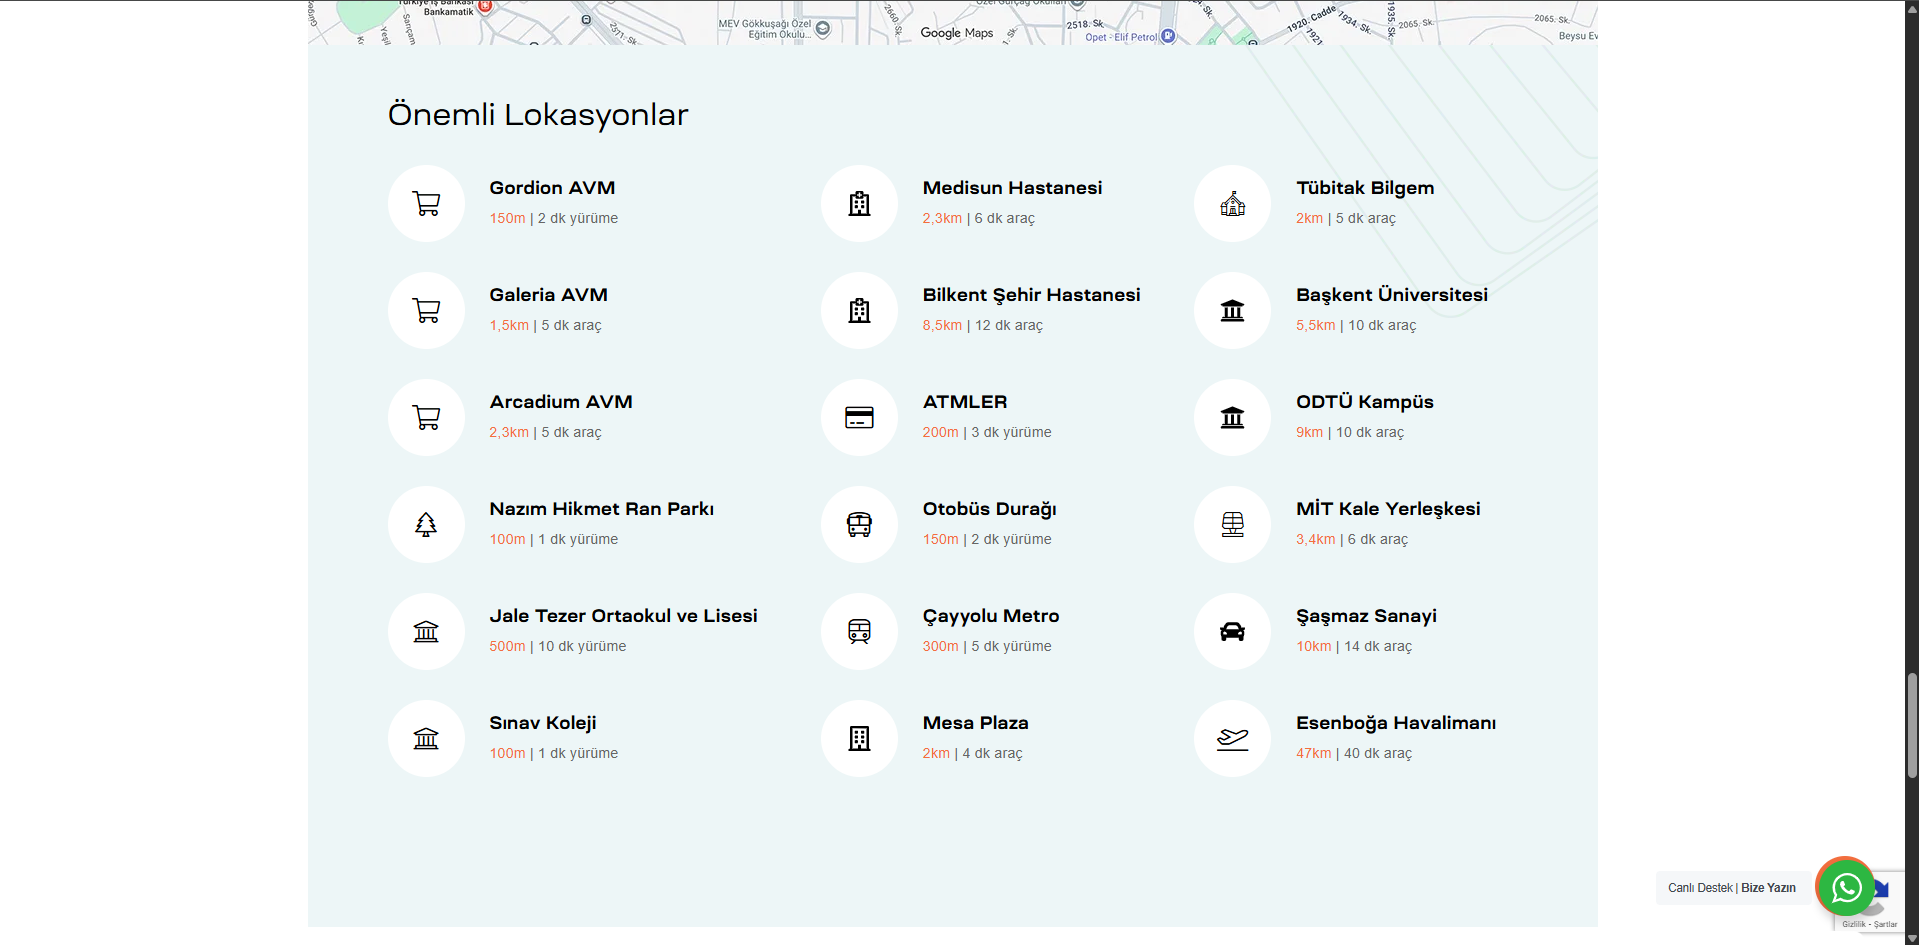This screenshot has width=1919, height=945.
Task: Click the tree icon for Nazım Hikmet Ran Parkı
Action: point(426,525)
